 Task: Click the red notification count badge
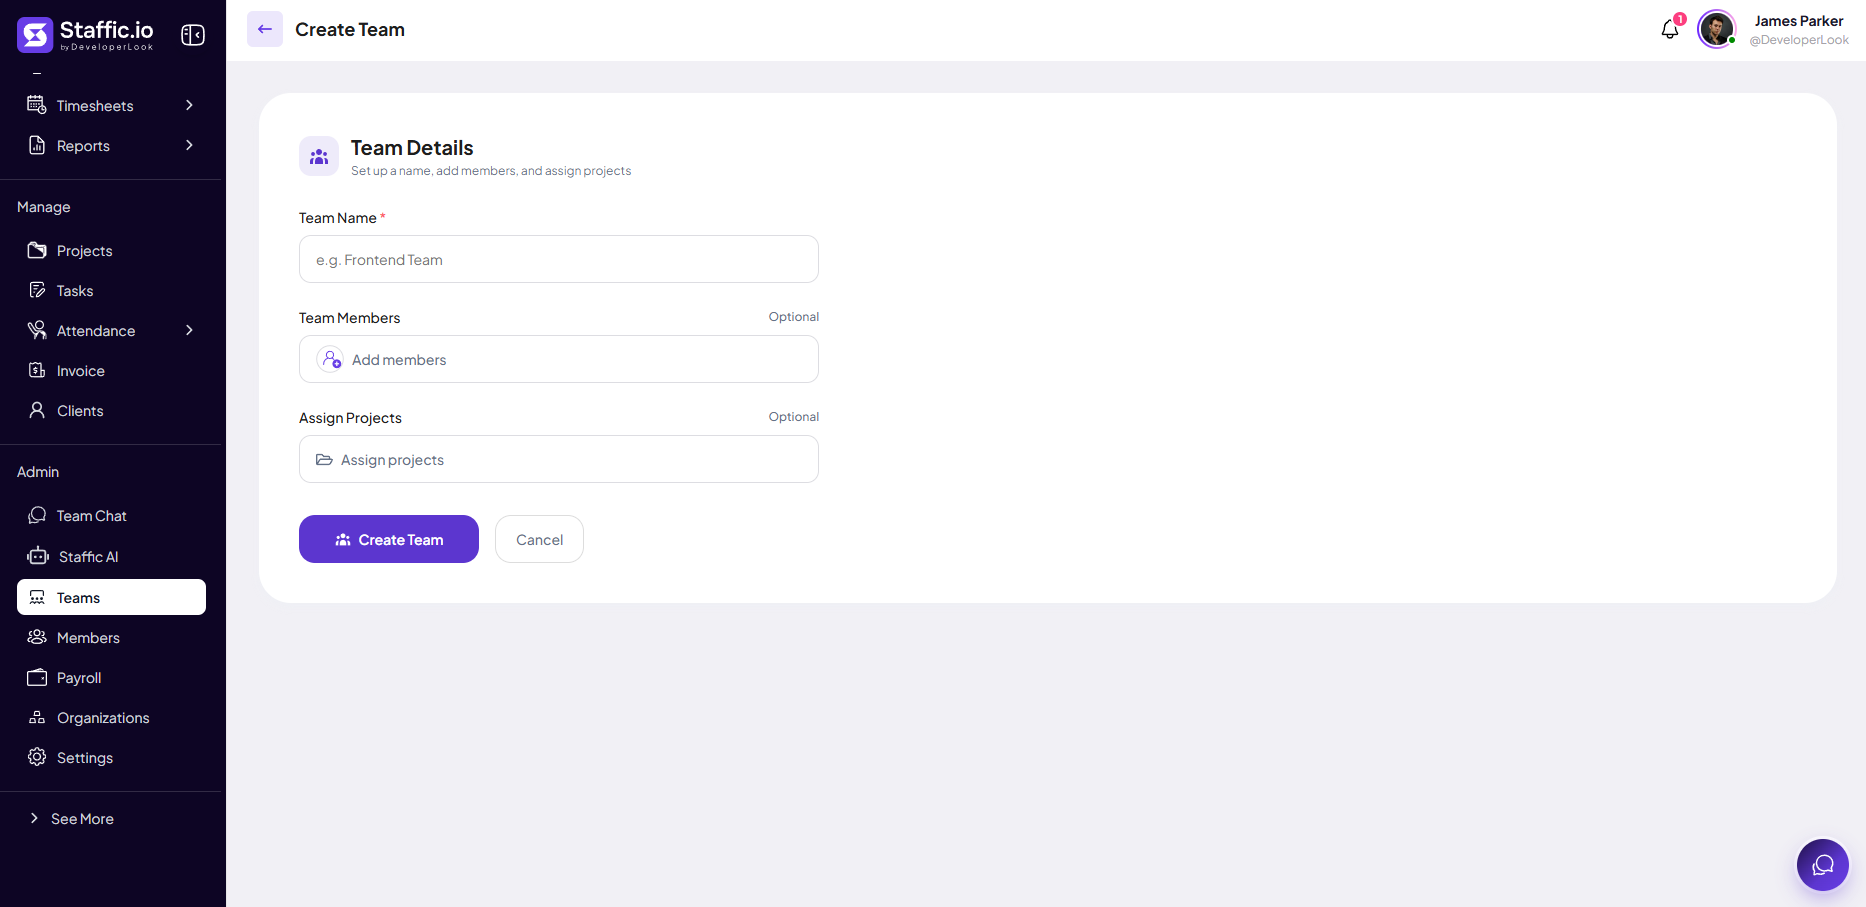1680,19
